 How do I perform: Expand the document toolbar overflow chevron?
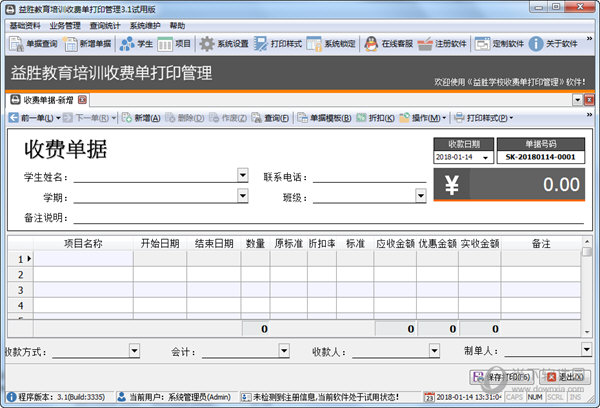click(589, 115)
